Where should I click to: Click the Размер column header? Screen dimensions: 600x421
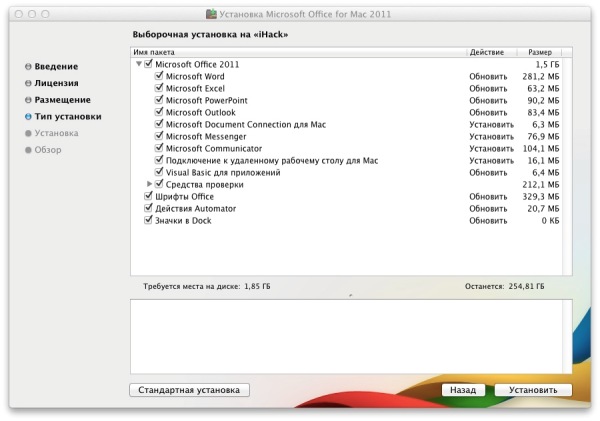[540, 52]
